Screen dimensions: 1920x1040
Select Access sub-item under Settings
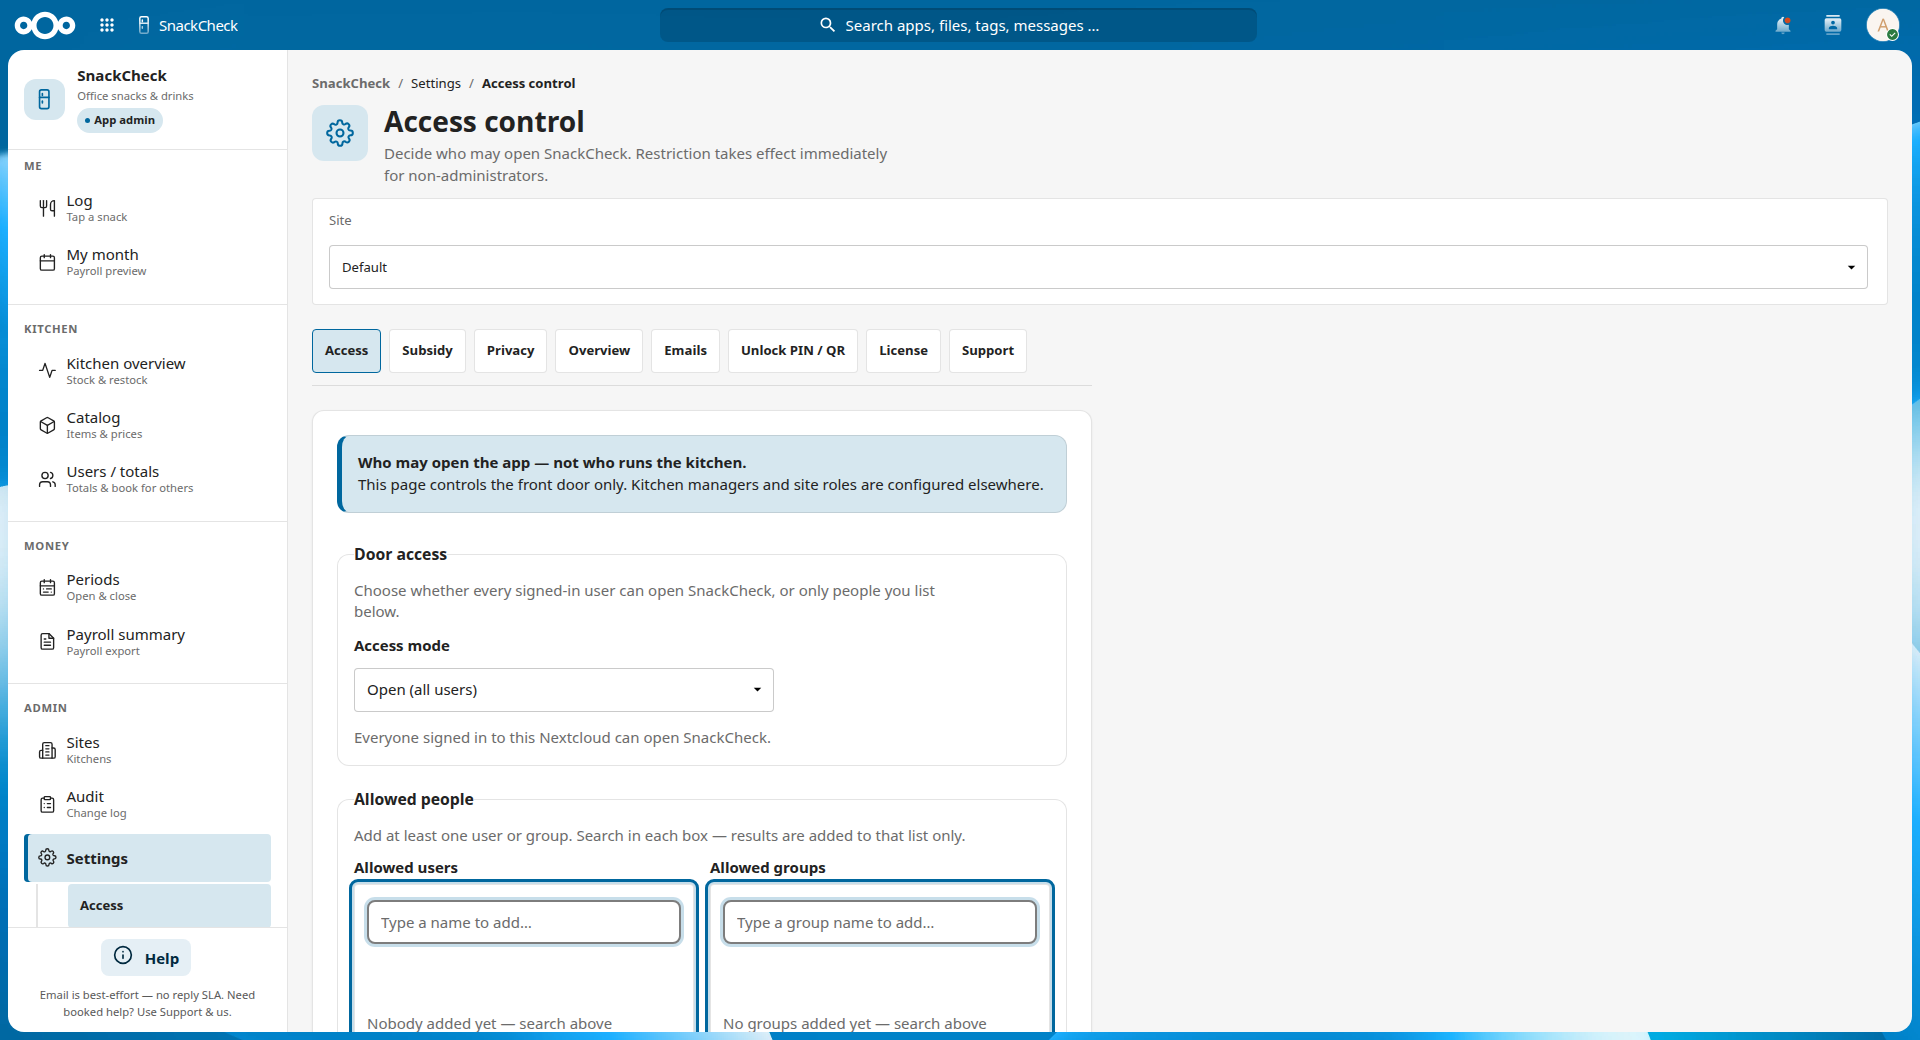pyautogui.click(x=169, y=905)
